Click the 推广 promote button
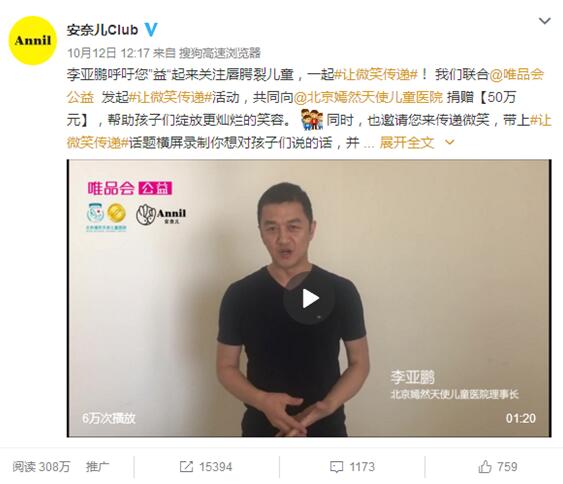 pos(97,466)
